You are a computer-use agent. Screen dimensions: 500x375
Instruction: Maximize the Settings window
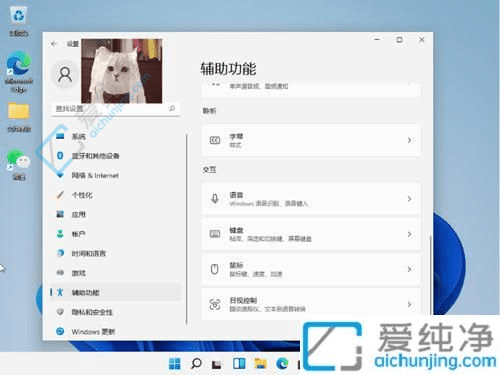399,40
